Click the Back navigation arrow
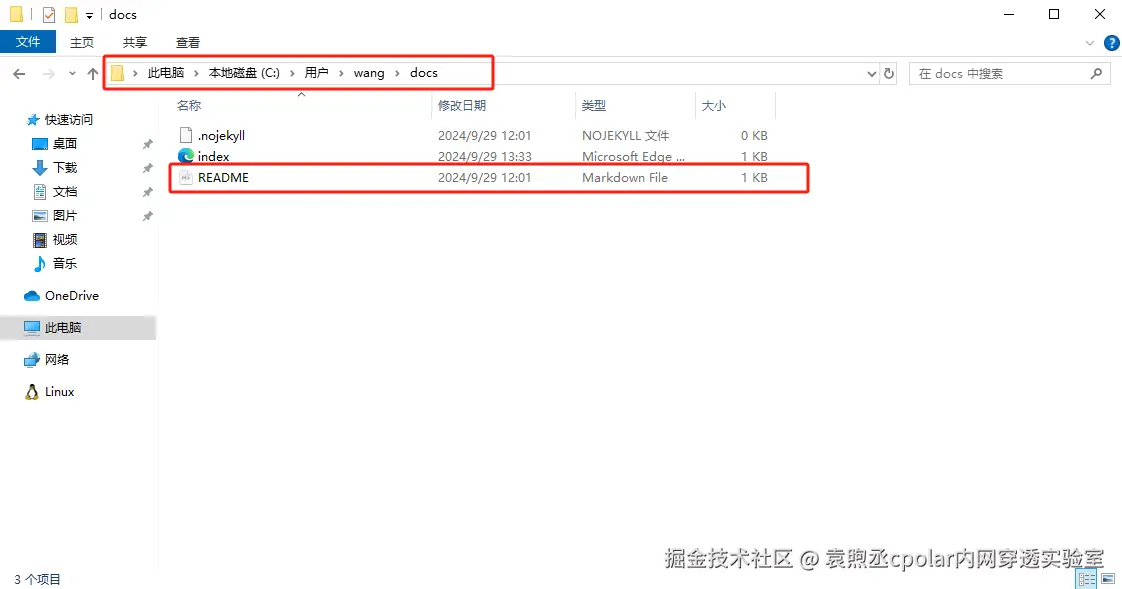Screen dimensions: 1122x589 pos(19,74)
